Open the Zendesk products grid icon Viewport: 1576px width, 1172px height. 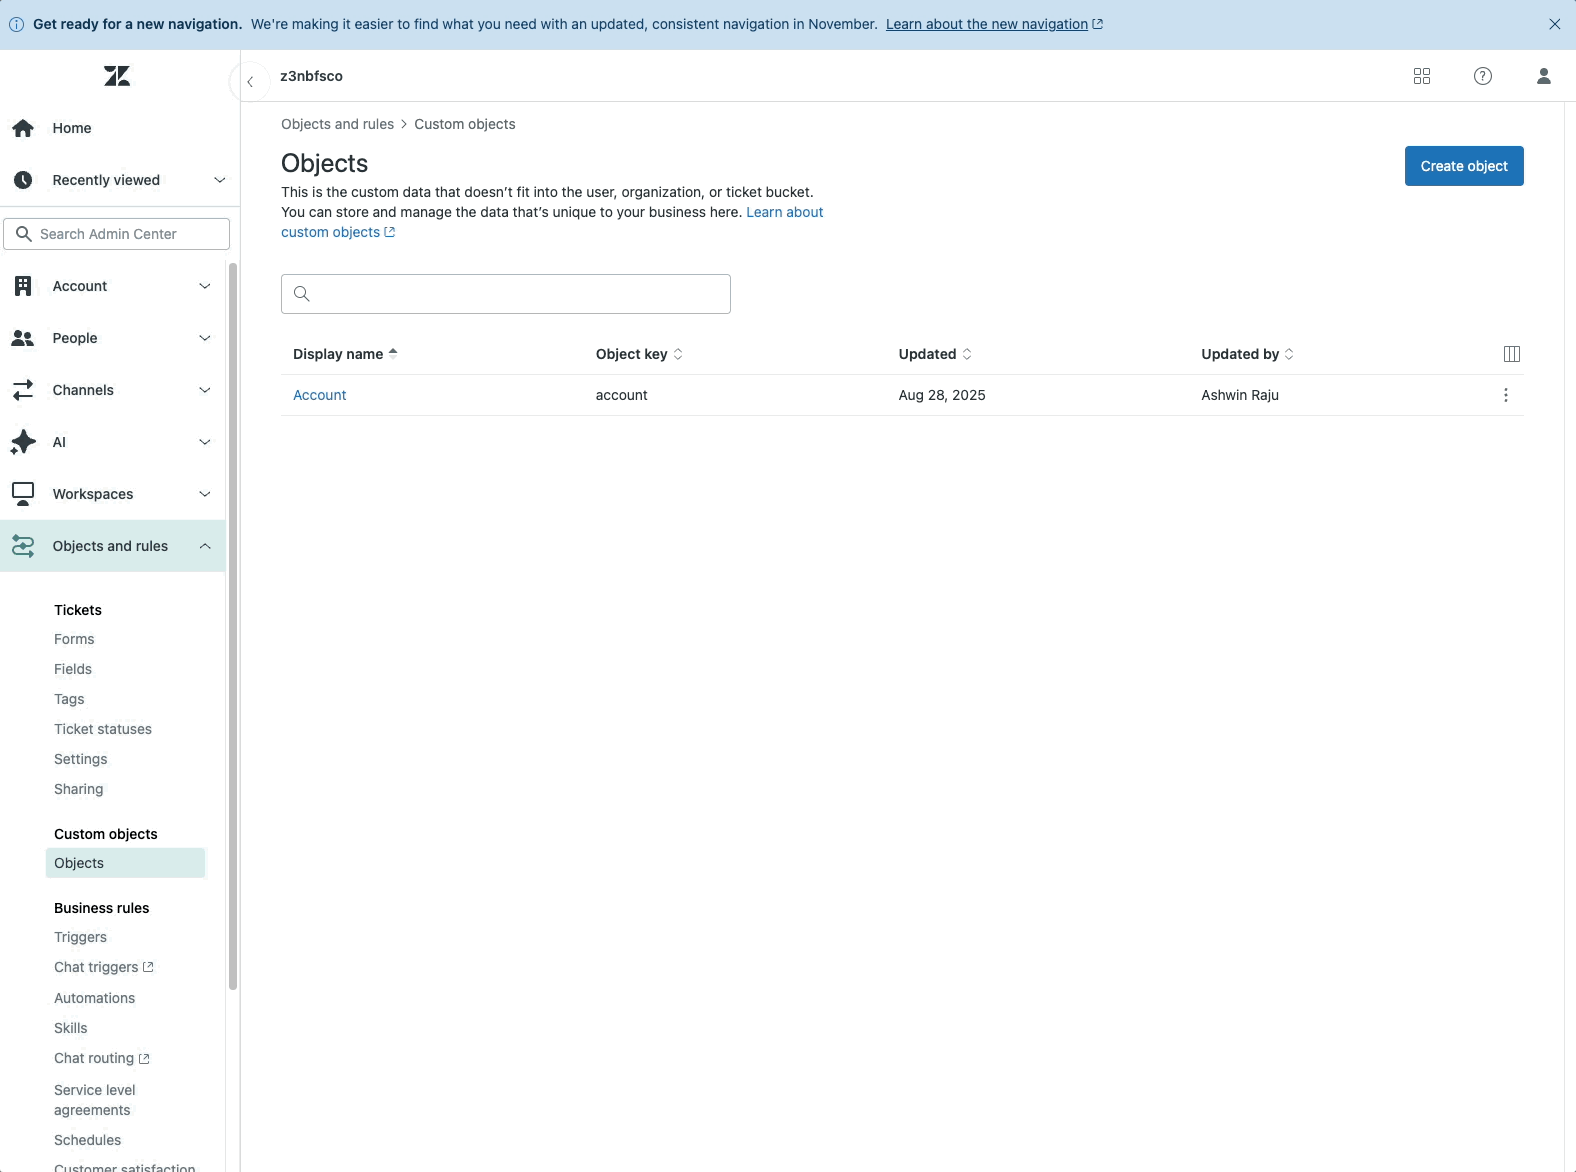click(1421, 76)
